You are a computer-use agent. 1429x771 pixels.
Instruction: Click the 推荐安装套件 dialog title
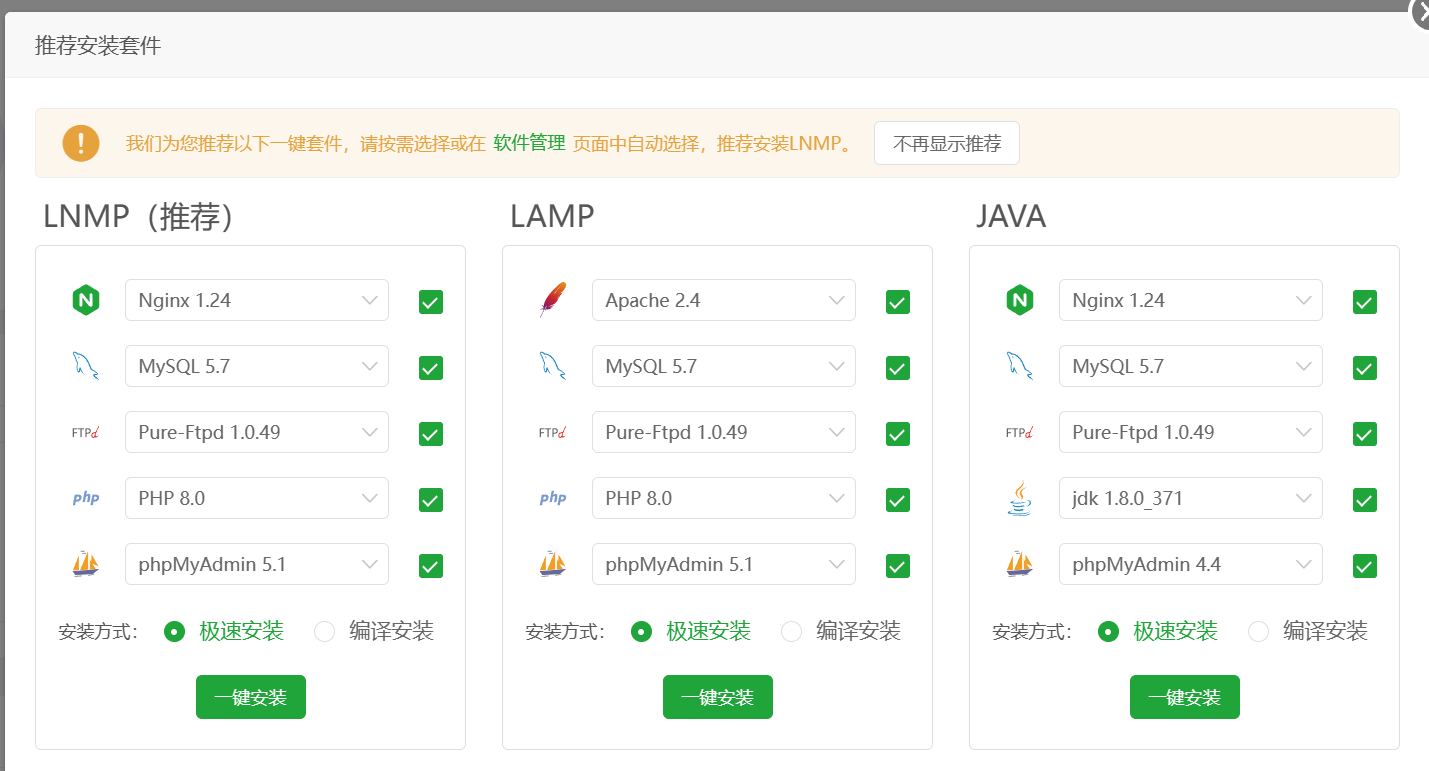click(x=98, y=46)
